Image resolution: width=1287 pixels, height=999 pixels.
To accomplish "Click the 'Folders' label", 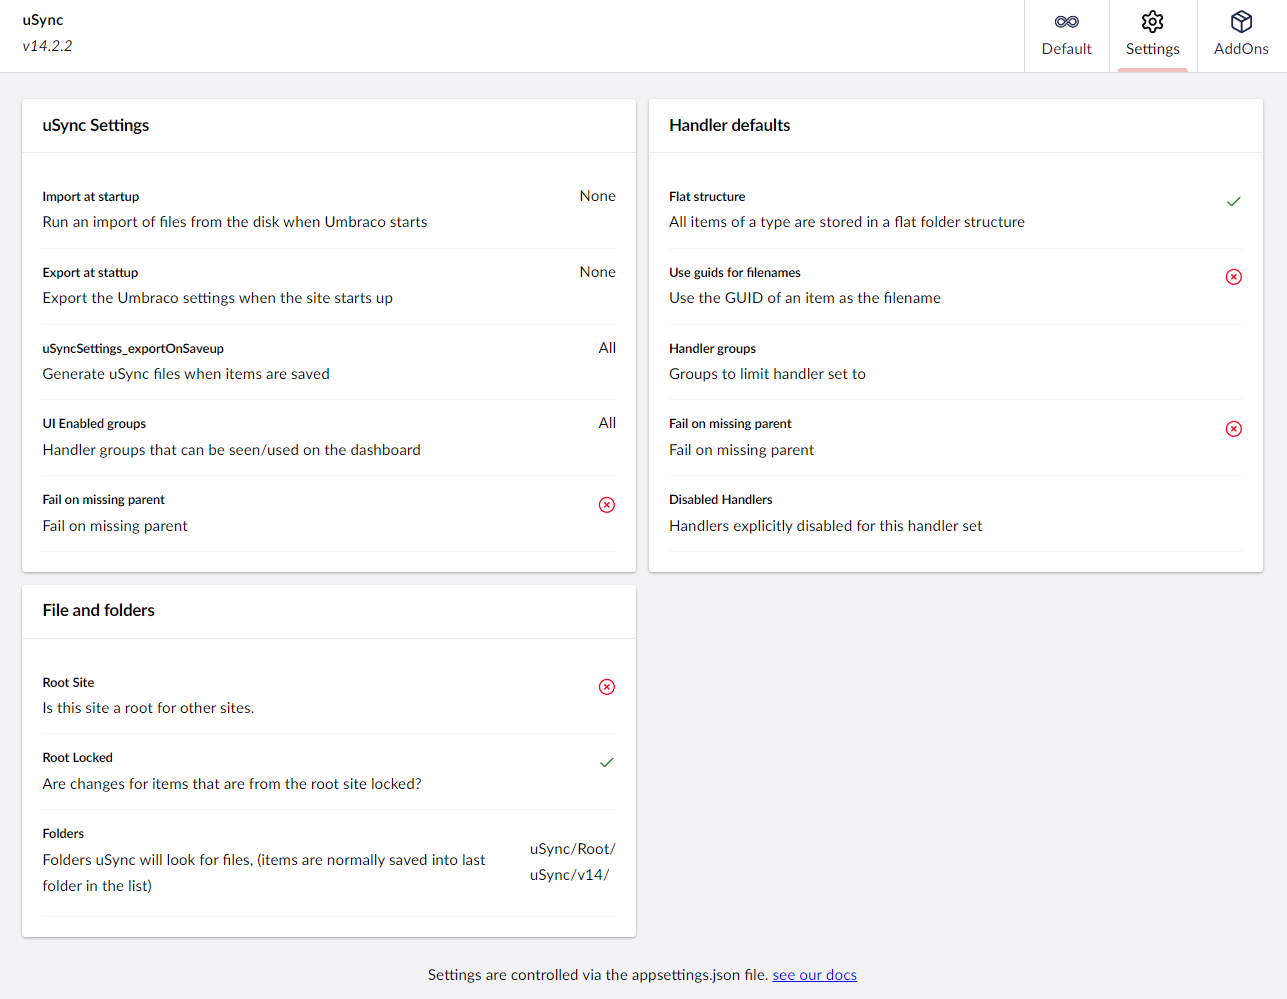I will tap(63, 834).
